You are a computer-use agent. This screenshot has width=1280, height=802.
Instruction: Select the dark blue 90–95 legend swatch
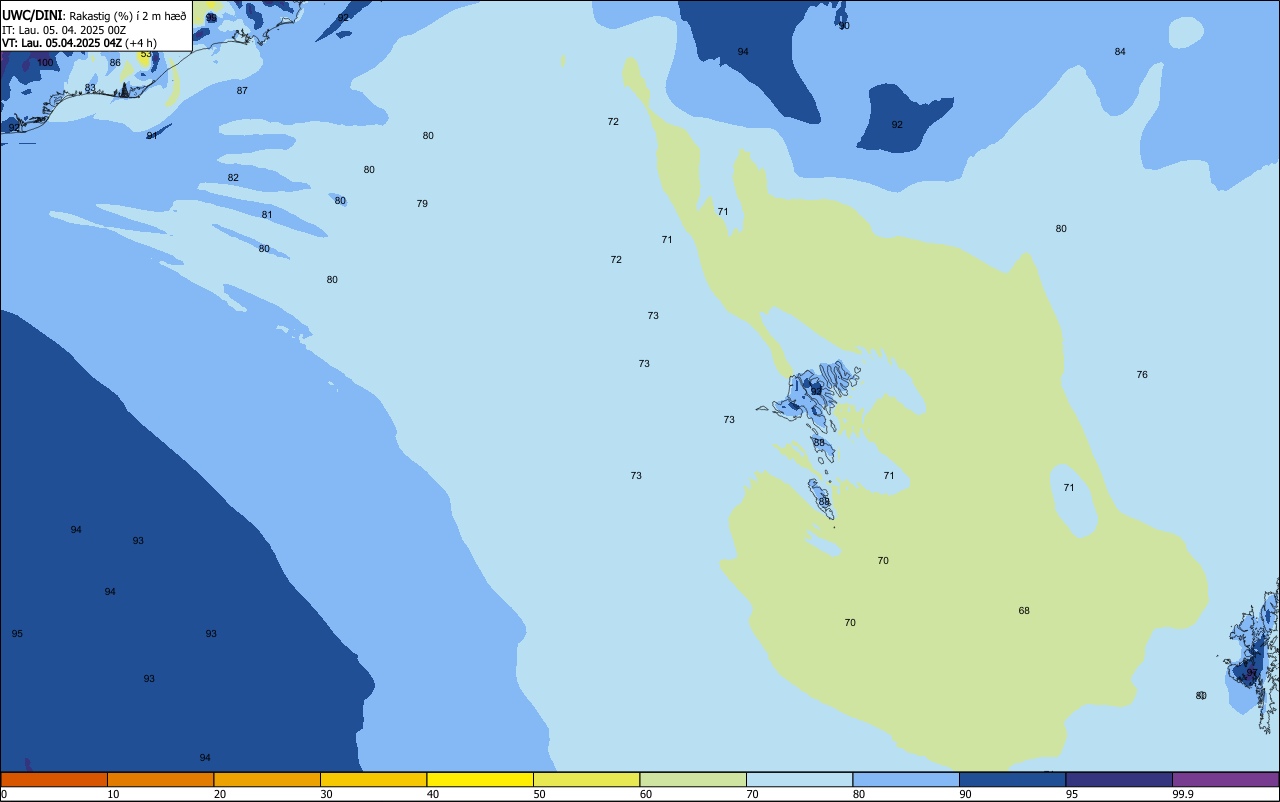tap(1012, 779)
